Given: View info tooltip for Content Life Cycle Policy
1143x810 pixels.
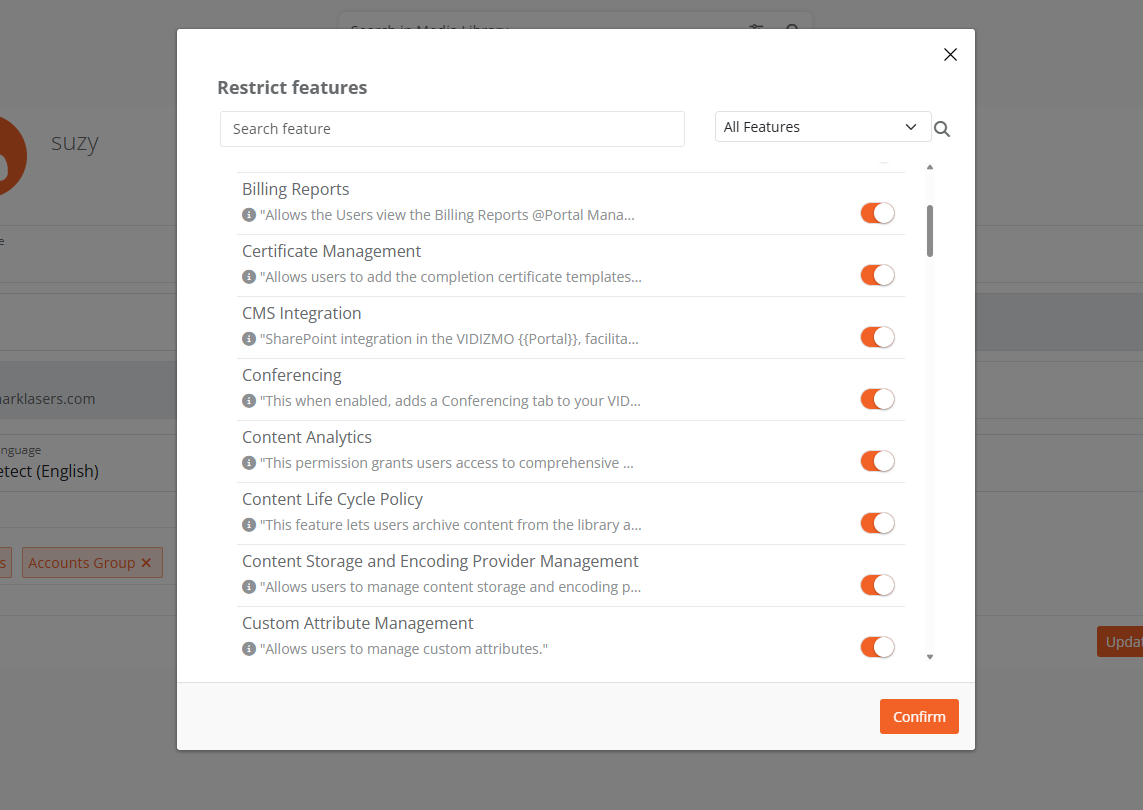Looking at the screenshot, I should coord(247,524).
